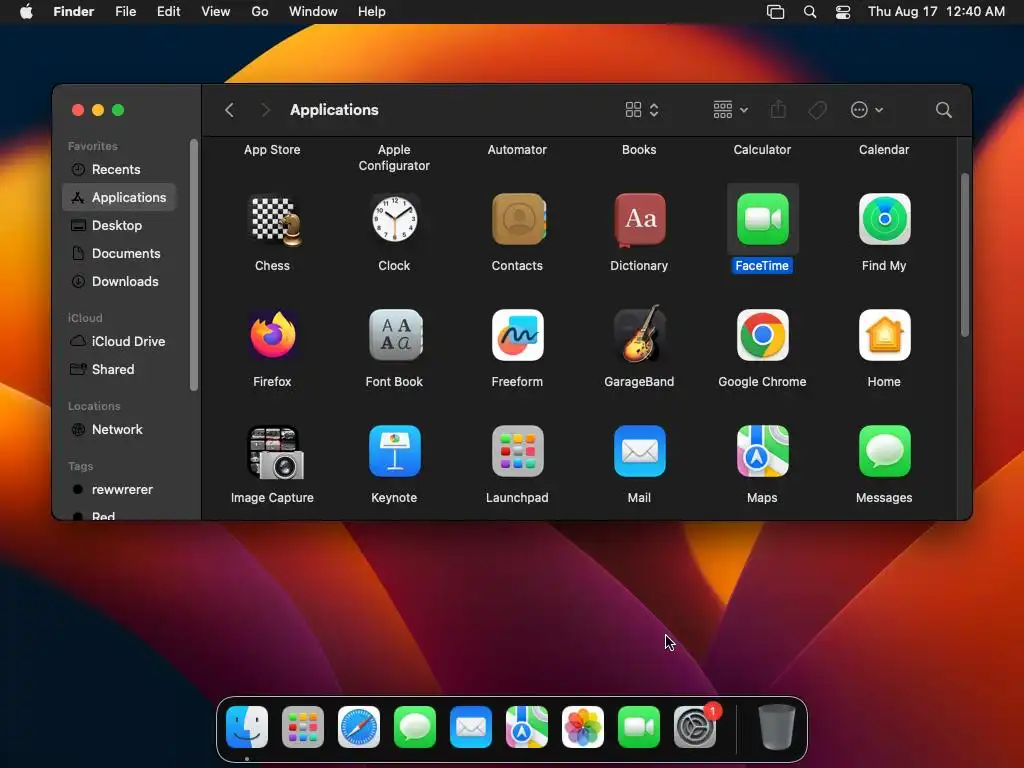Select Recents in the sidebar
The height and width of the screenshot is (768, 1024).
[x=119, y=170]
